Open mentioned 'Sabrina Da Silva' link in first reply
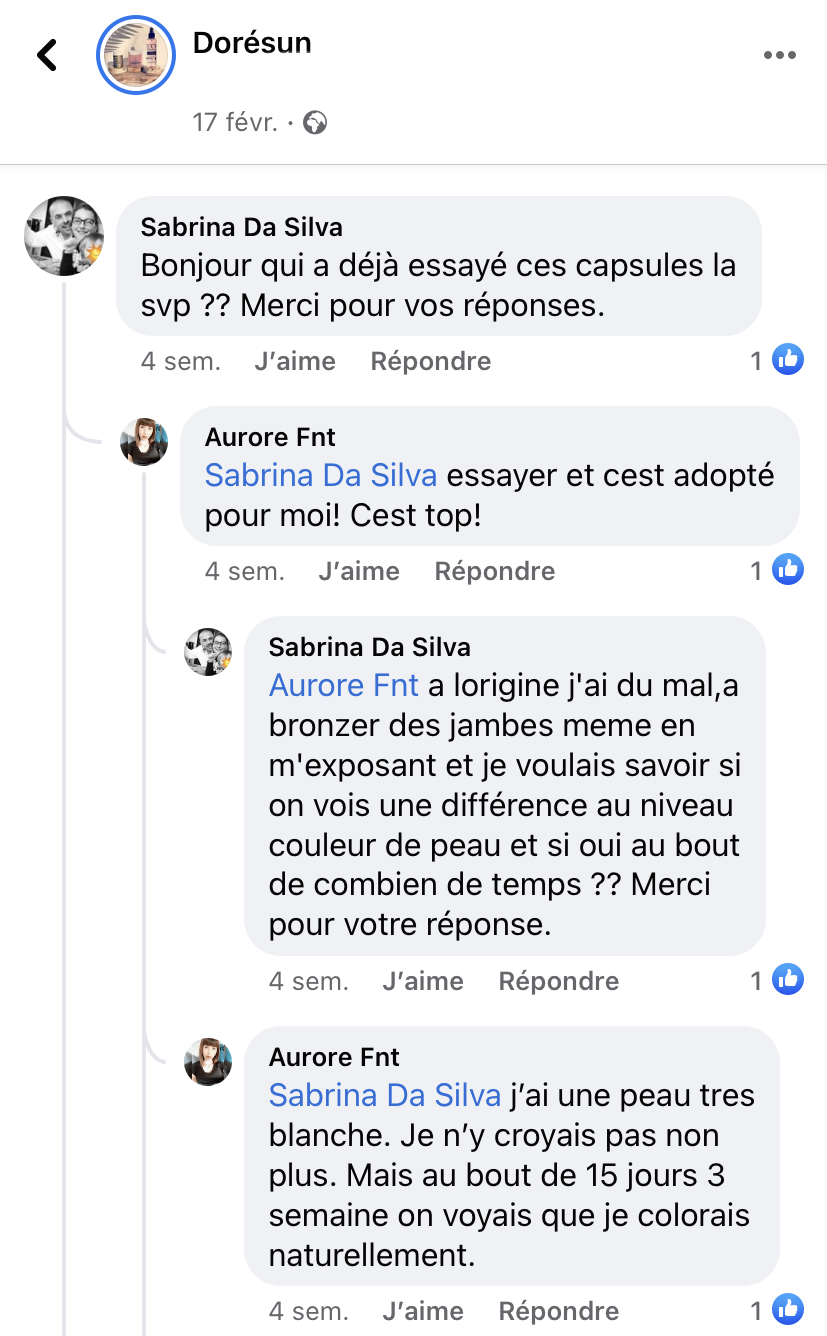The height and width of the screenshot is (1336, 827). pyautogui.click(x=320, y=475)
